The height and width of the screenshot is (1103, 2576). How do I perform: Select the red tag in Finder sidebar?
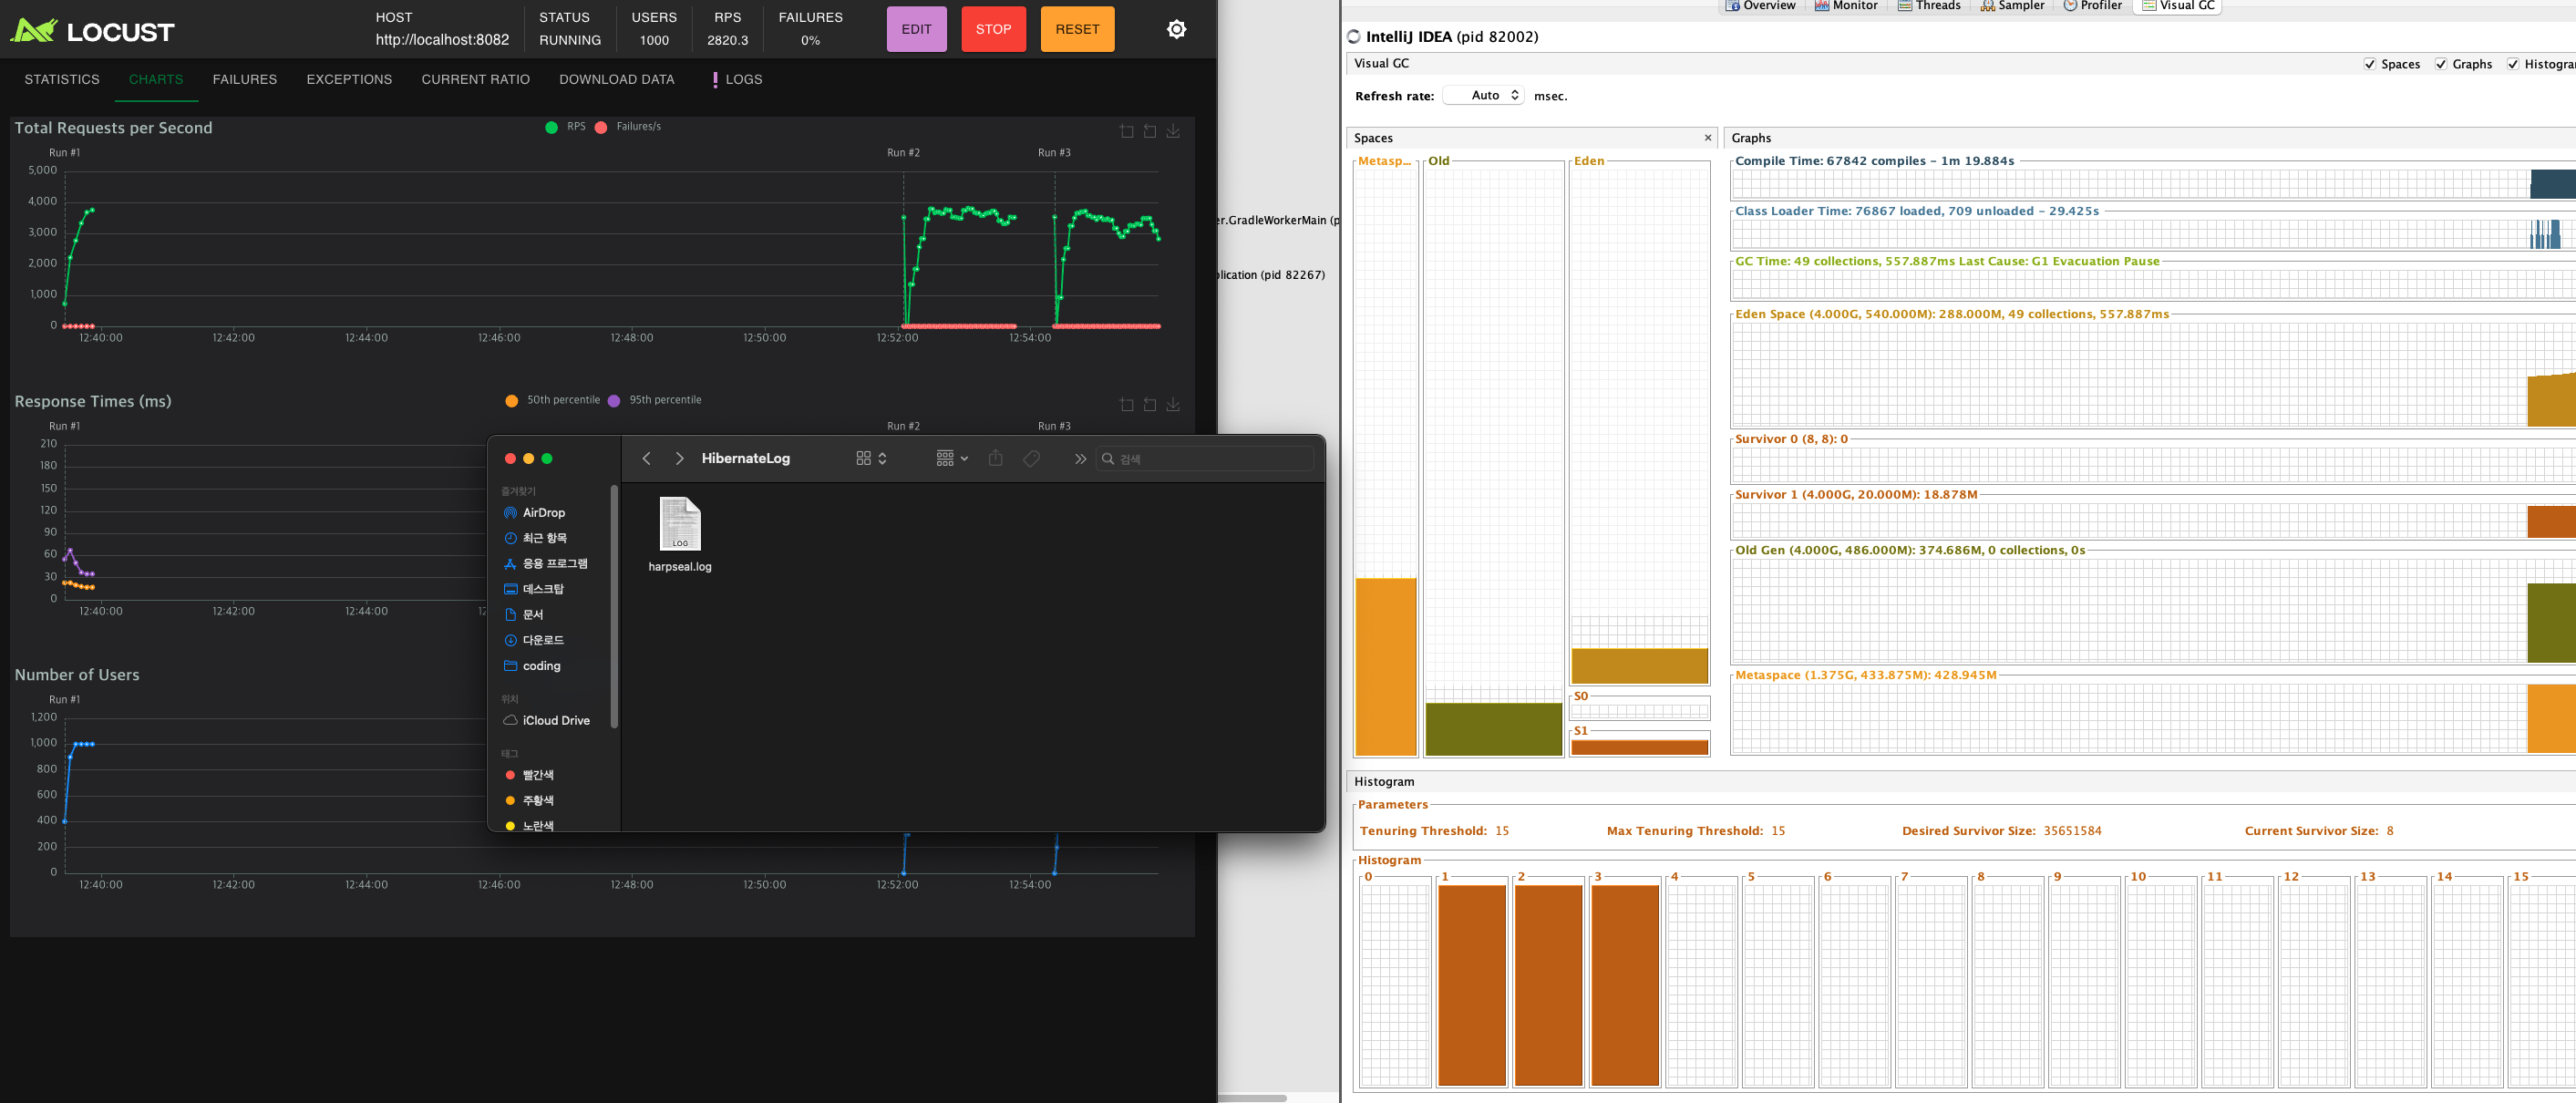[536, 775]
